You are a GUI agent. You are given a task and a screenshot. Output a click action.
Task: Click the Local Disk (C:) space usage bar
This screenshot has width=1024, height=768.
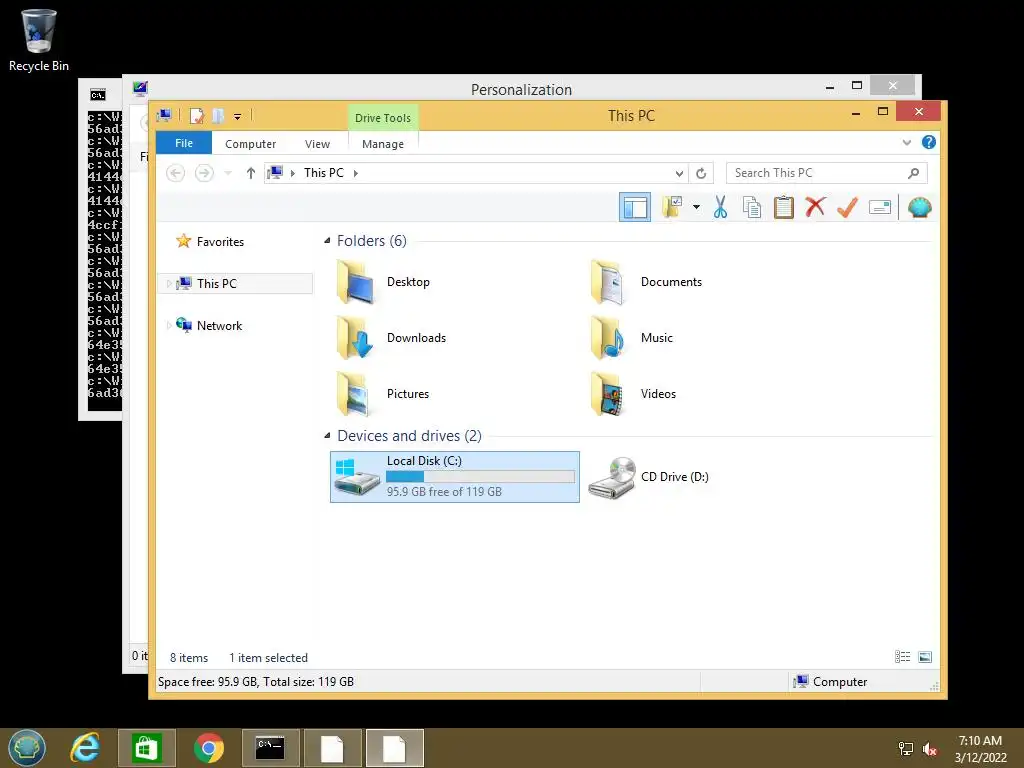[x=480, y=477]
